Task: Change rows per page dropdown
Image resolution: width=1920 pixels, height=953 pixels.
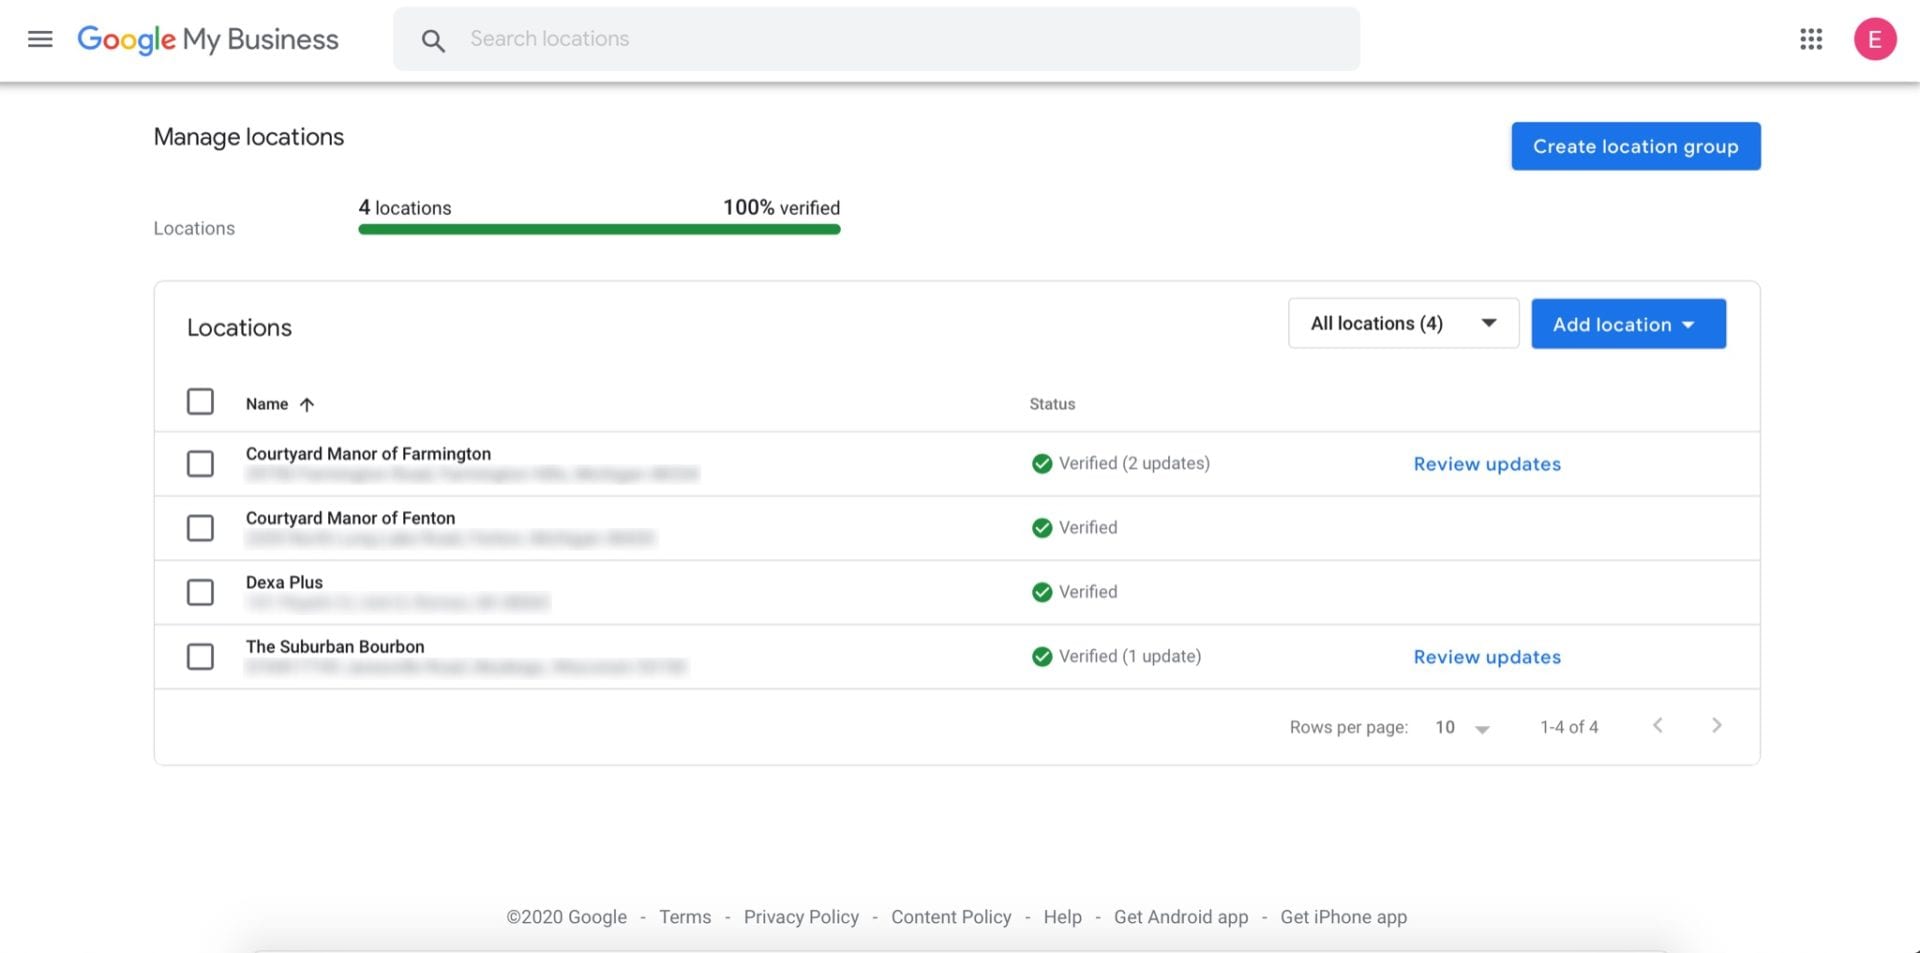Action: 1462,727
